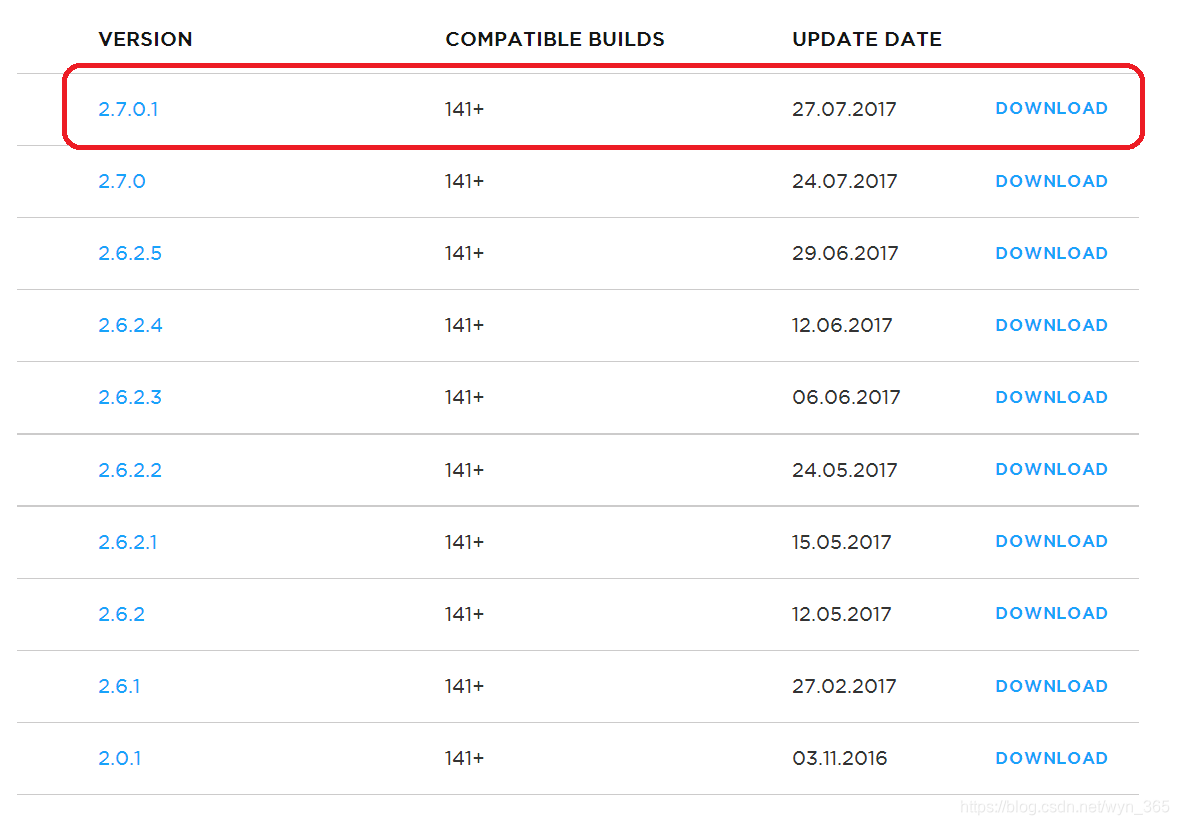Open version 2.6.2.2 link

tap(130, 470)
